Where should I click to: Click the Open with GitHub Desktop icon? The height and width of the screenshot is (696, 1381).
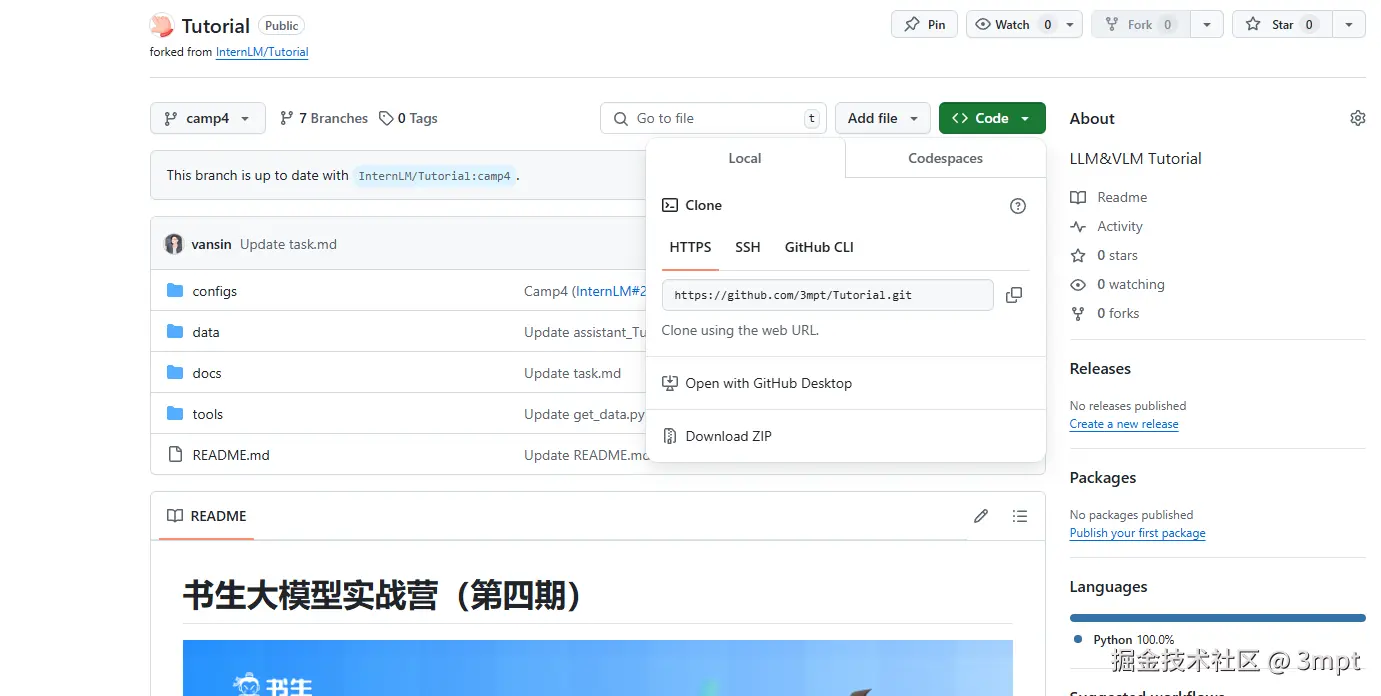(x=670, y=383)
